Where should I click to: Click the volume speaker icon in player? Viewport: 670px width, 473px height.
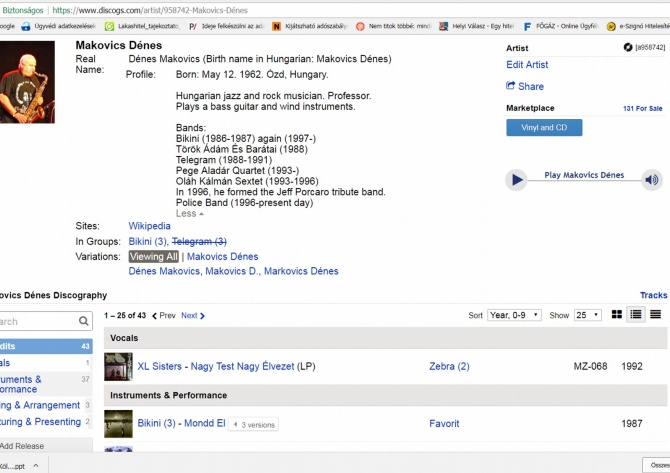tap(652, 180)
